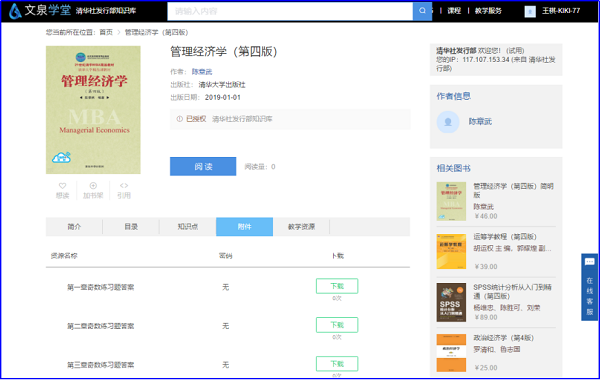The width and height of the screenshot is (600, 380).
Task: Click the search input field
Action: 290,11
